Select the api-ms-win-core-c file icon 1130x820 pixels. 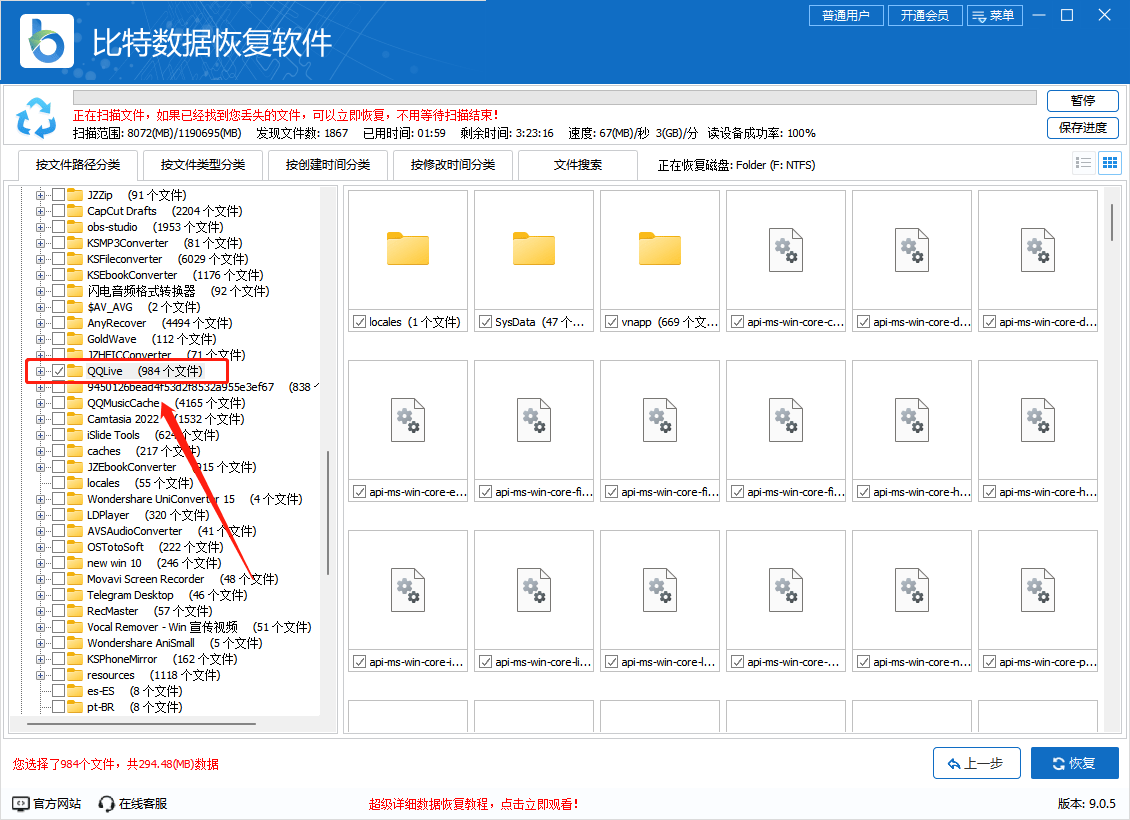786,250
